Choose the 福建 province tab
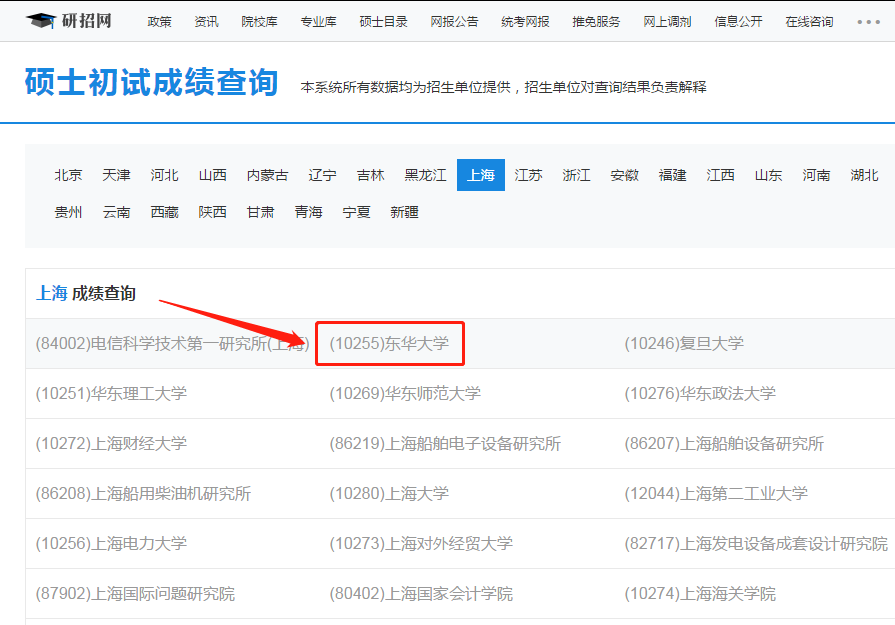The image size is (895, 625). coord(672,175)
